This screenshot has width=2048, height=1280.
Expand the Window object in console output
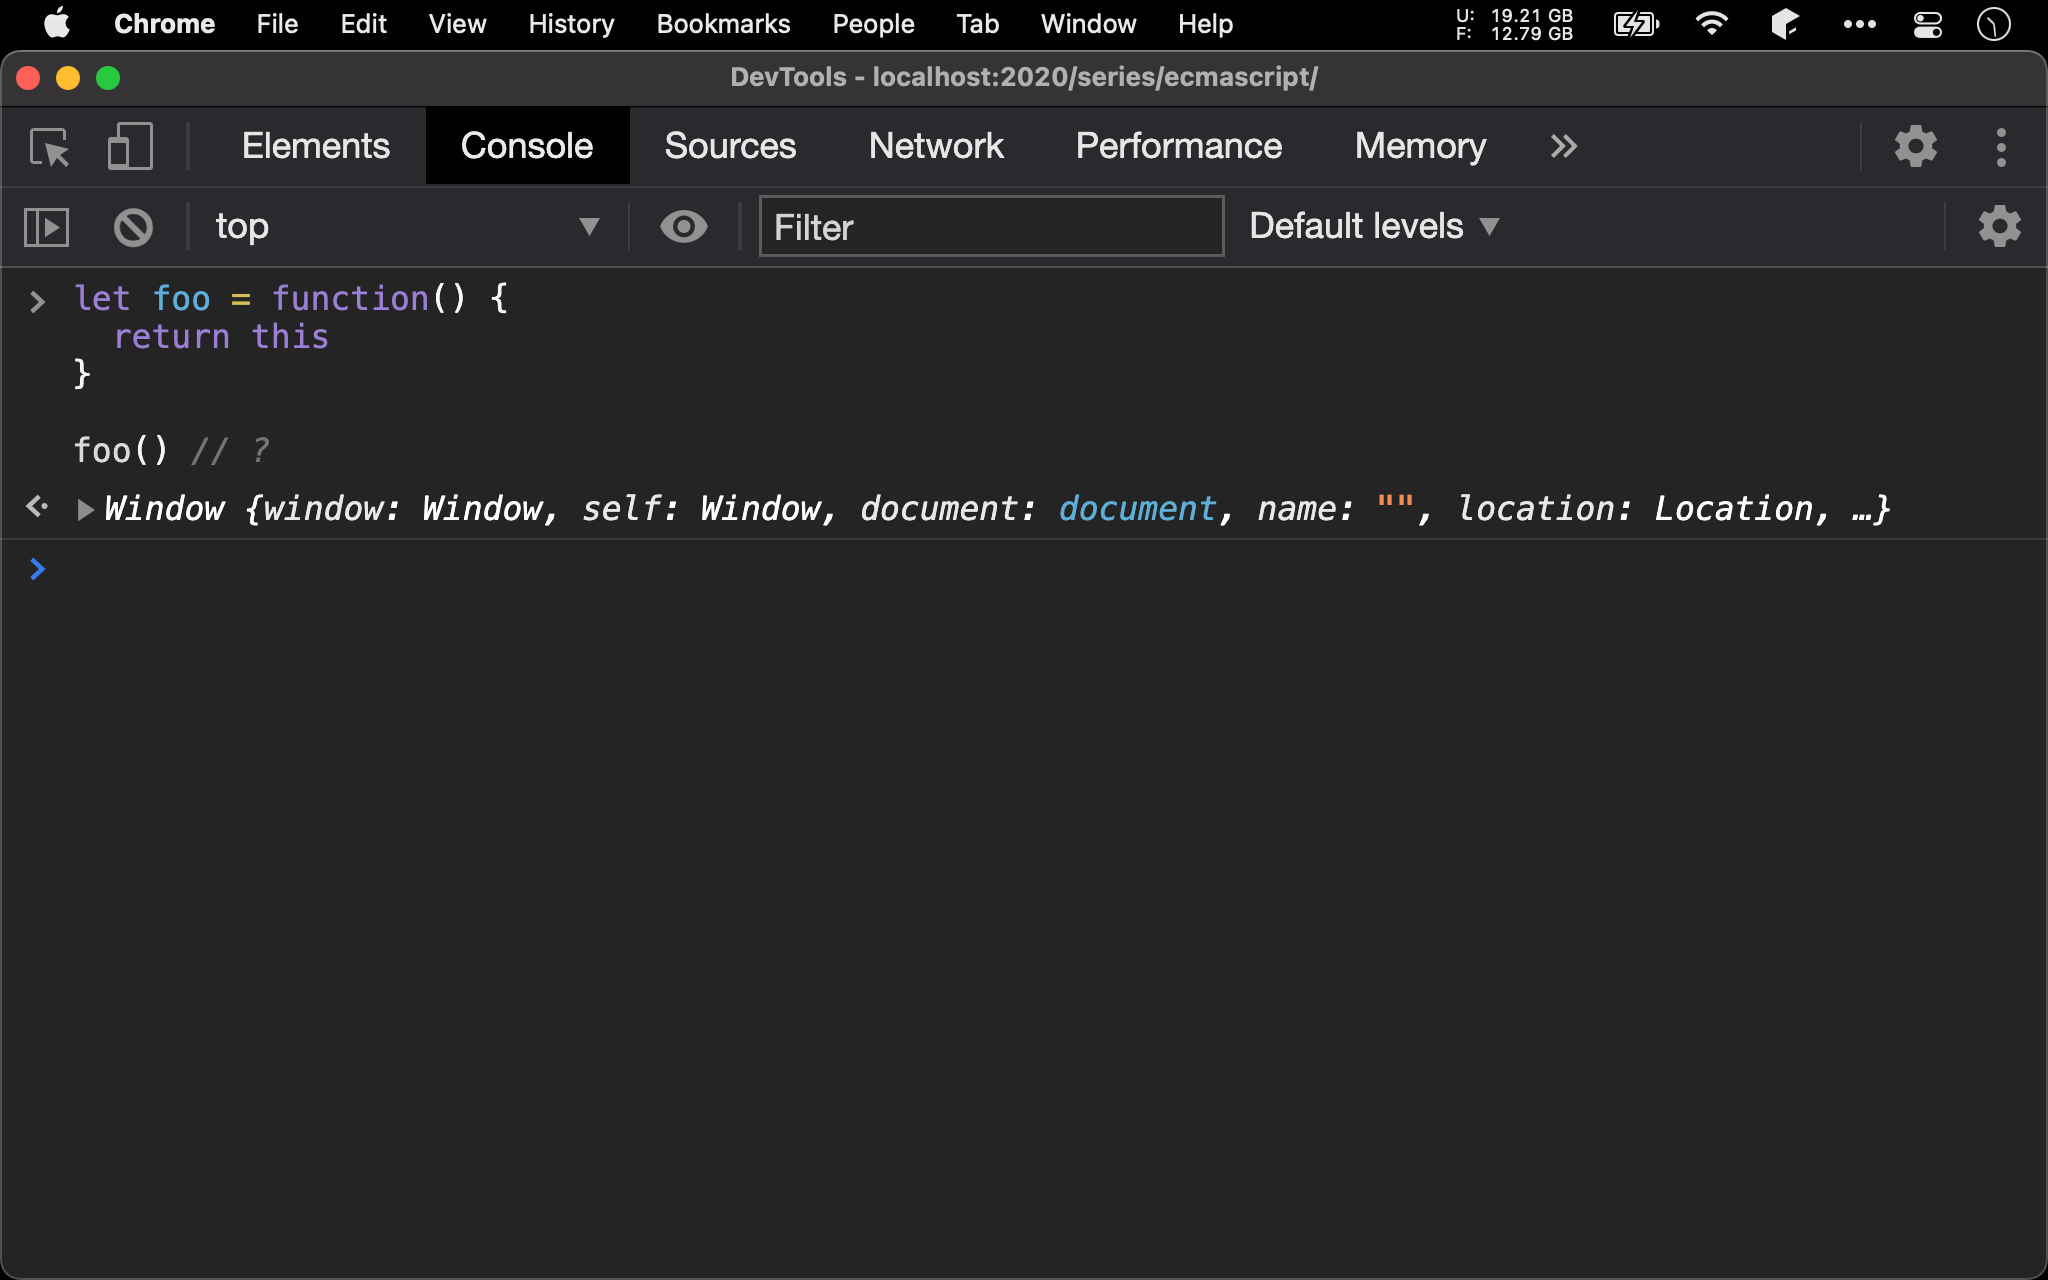(83, 509)
